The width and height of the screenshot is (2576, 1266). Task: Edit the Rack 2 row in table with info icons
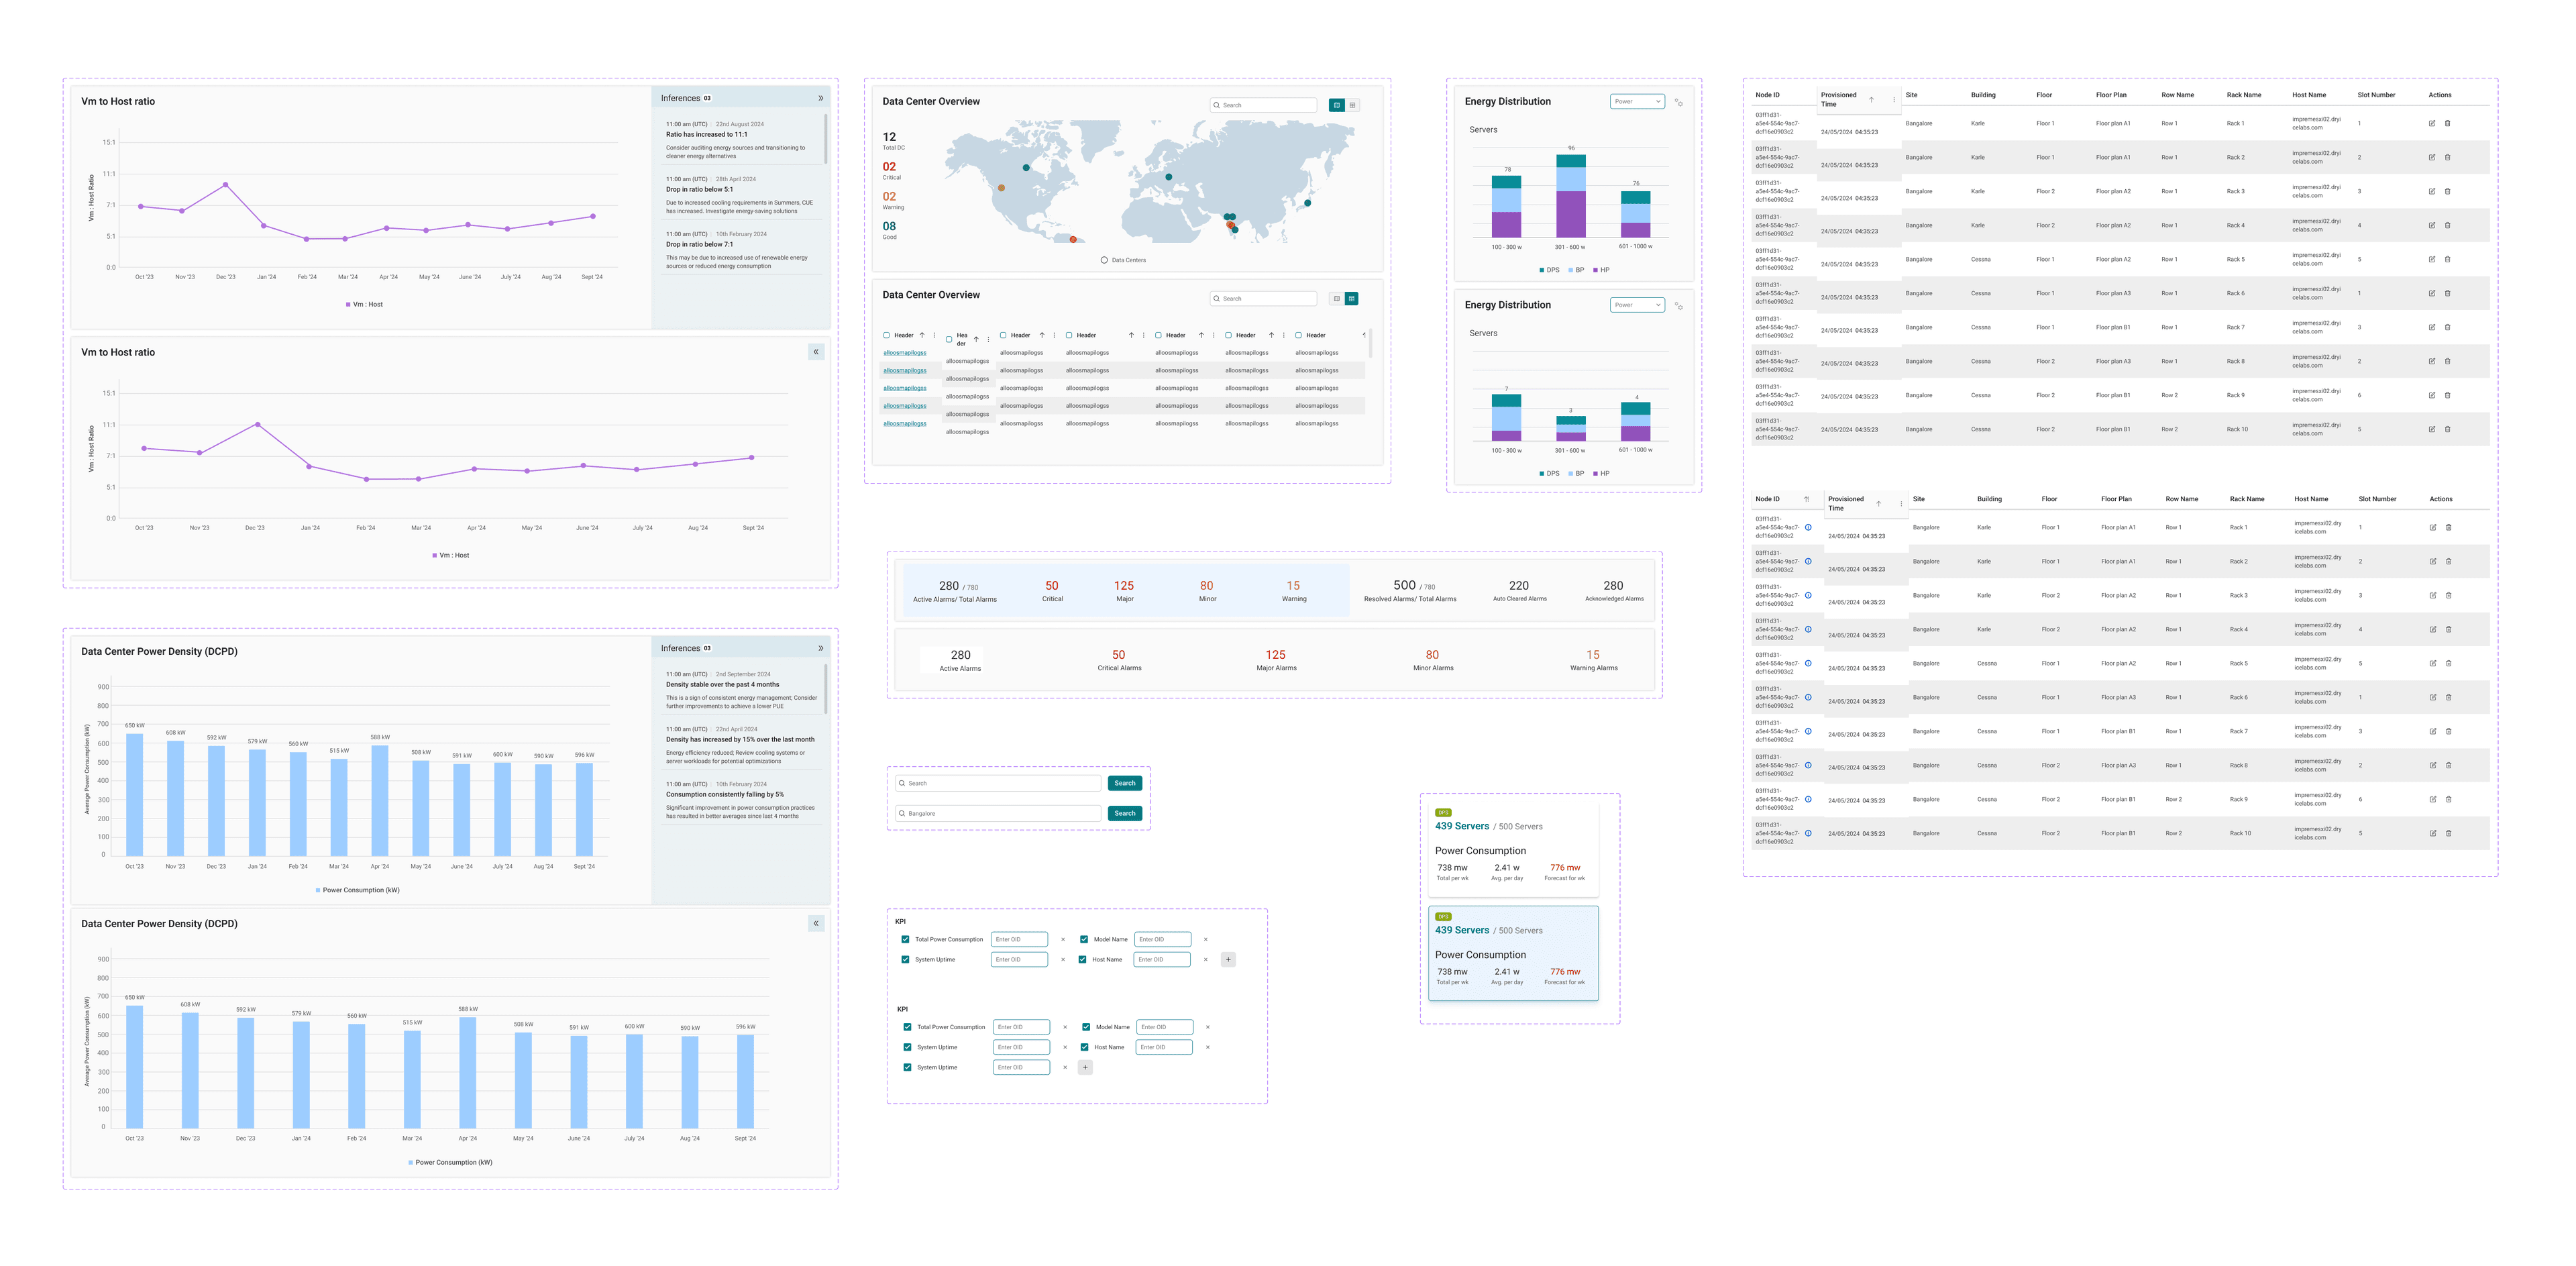(2433, 561)
